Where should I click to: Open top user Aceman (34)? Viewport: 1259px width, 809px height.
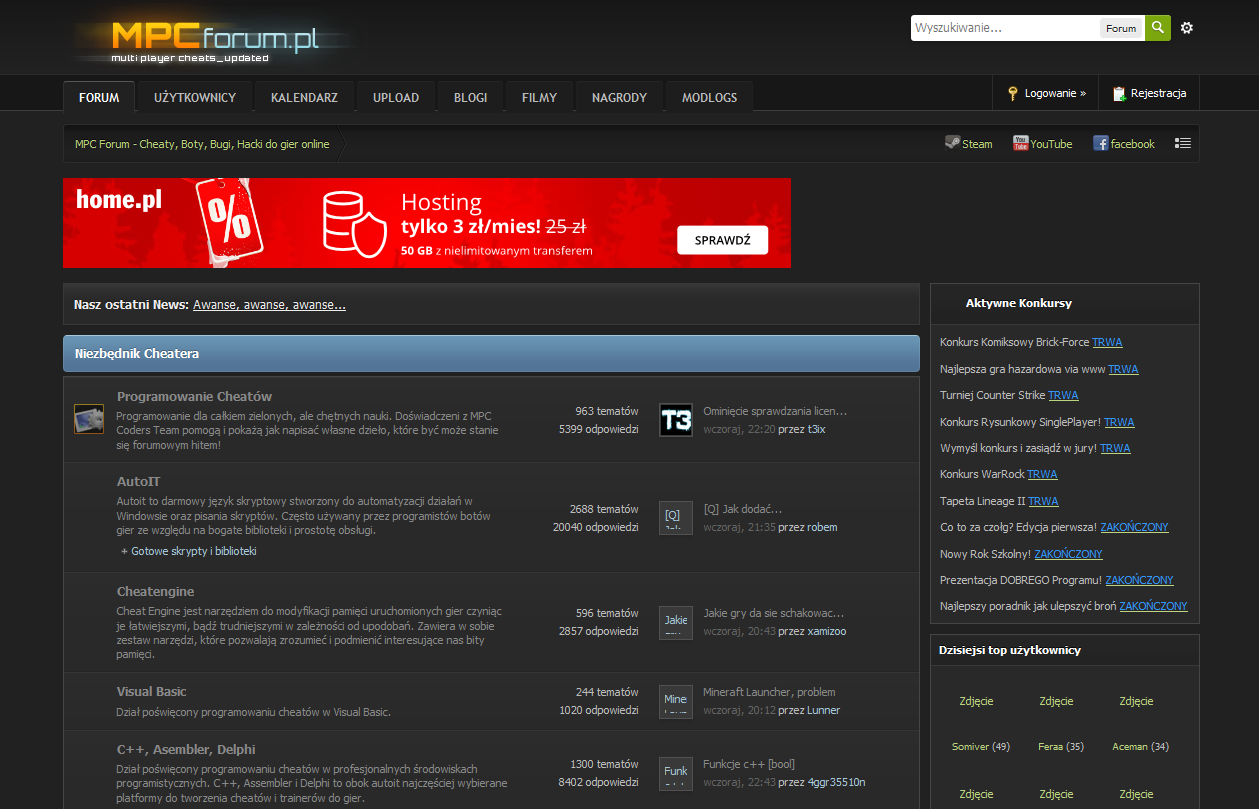tap(1140, 746)
